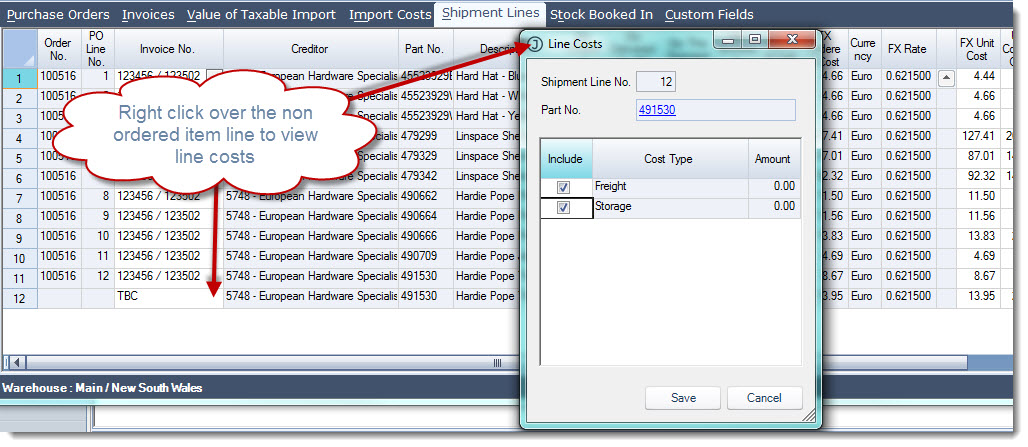Viewport: 1028px width, 447px height.
Task: Click the Amount column header in dialog
Action: coord(773,159)
